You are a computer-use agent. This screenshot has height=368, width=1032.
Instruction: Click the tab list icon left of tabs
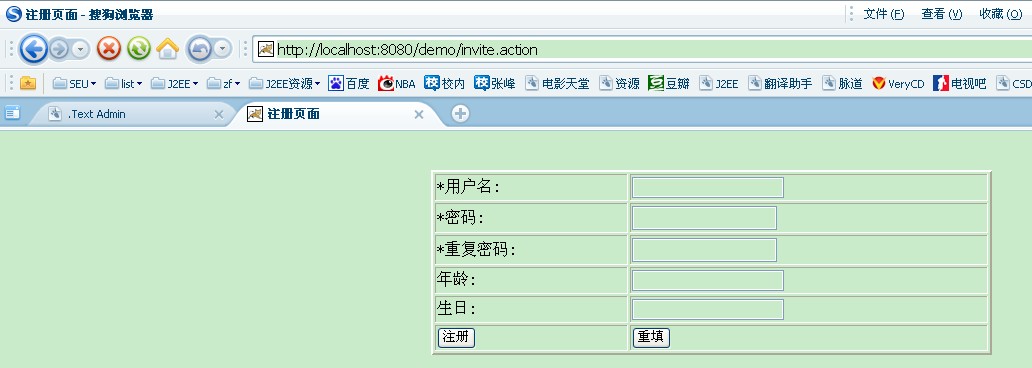12,113
